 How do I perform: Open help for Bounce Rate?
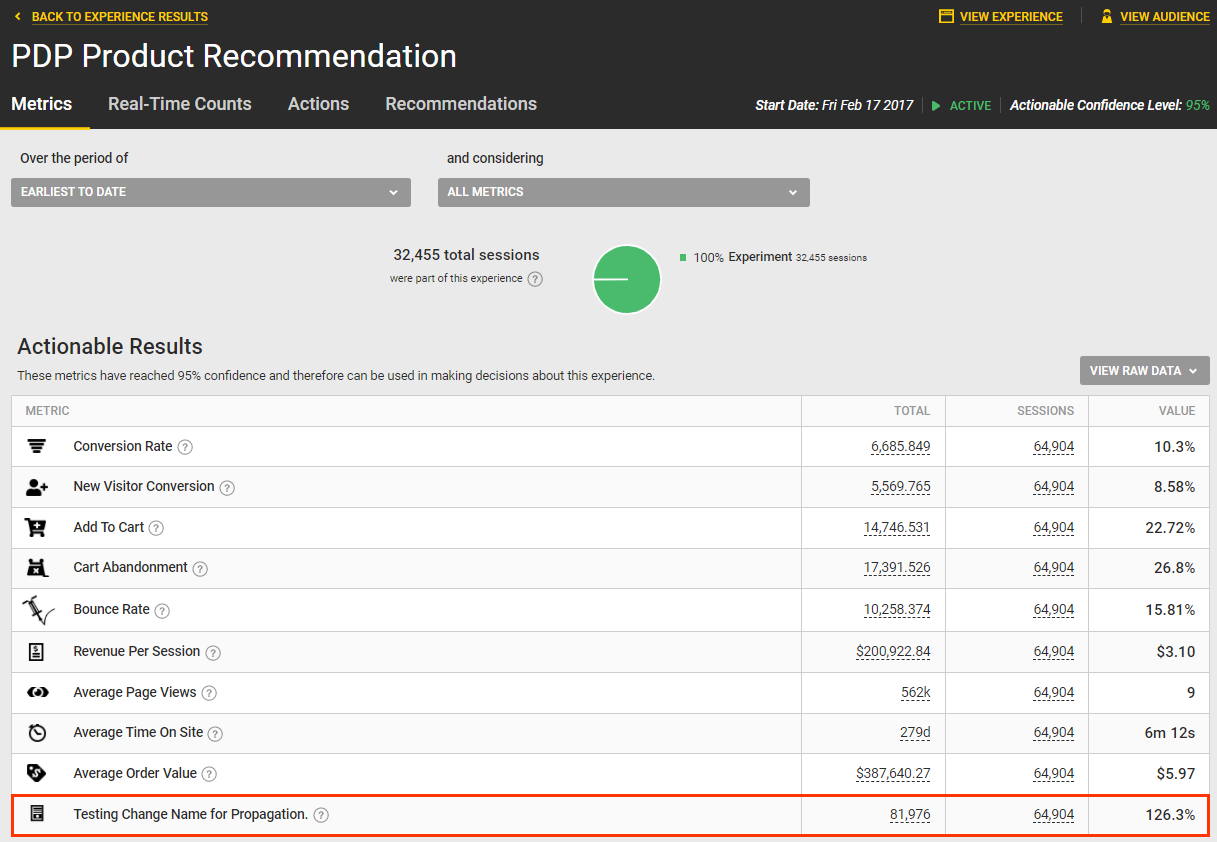click(x=162, y=611)
